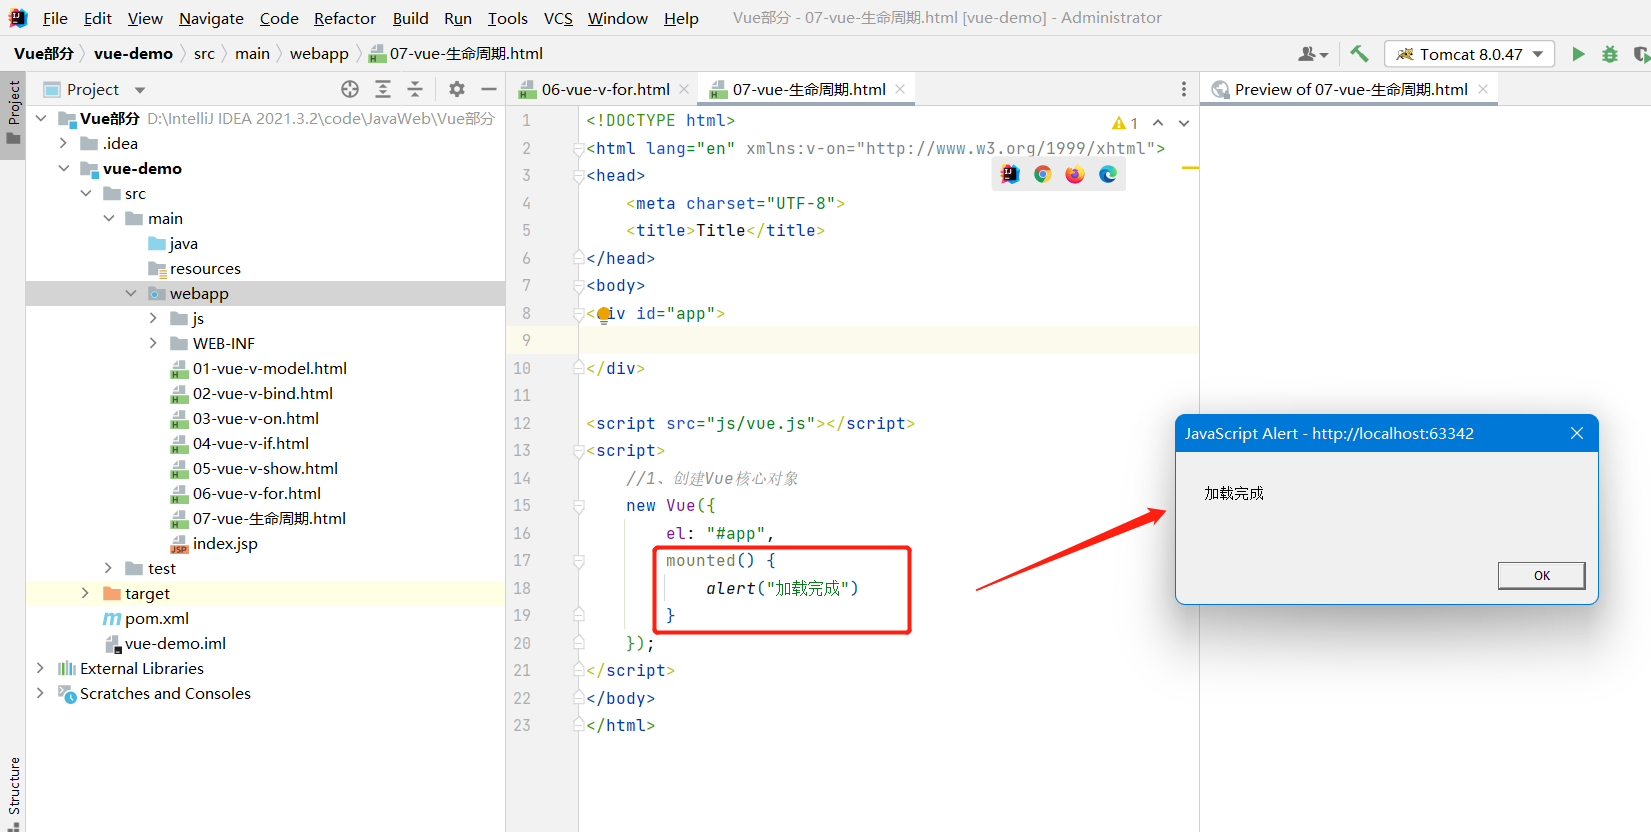
Task: Close the JavaScript Alert dialog with X
Action: pyautogui.click(x=1577, y=433)
